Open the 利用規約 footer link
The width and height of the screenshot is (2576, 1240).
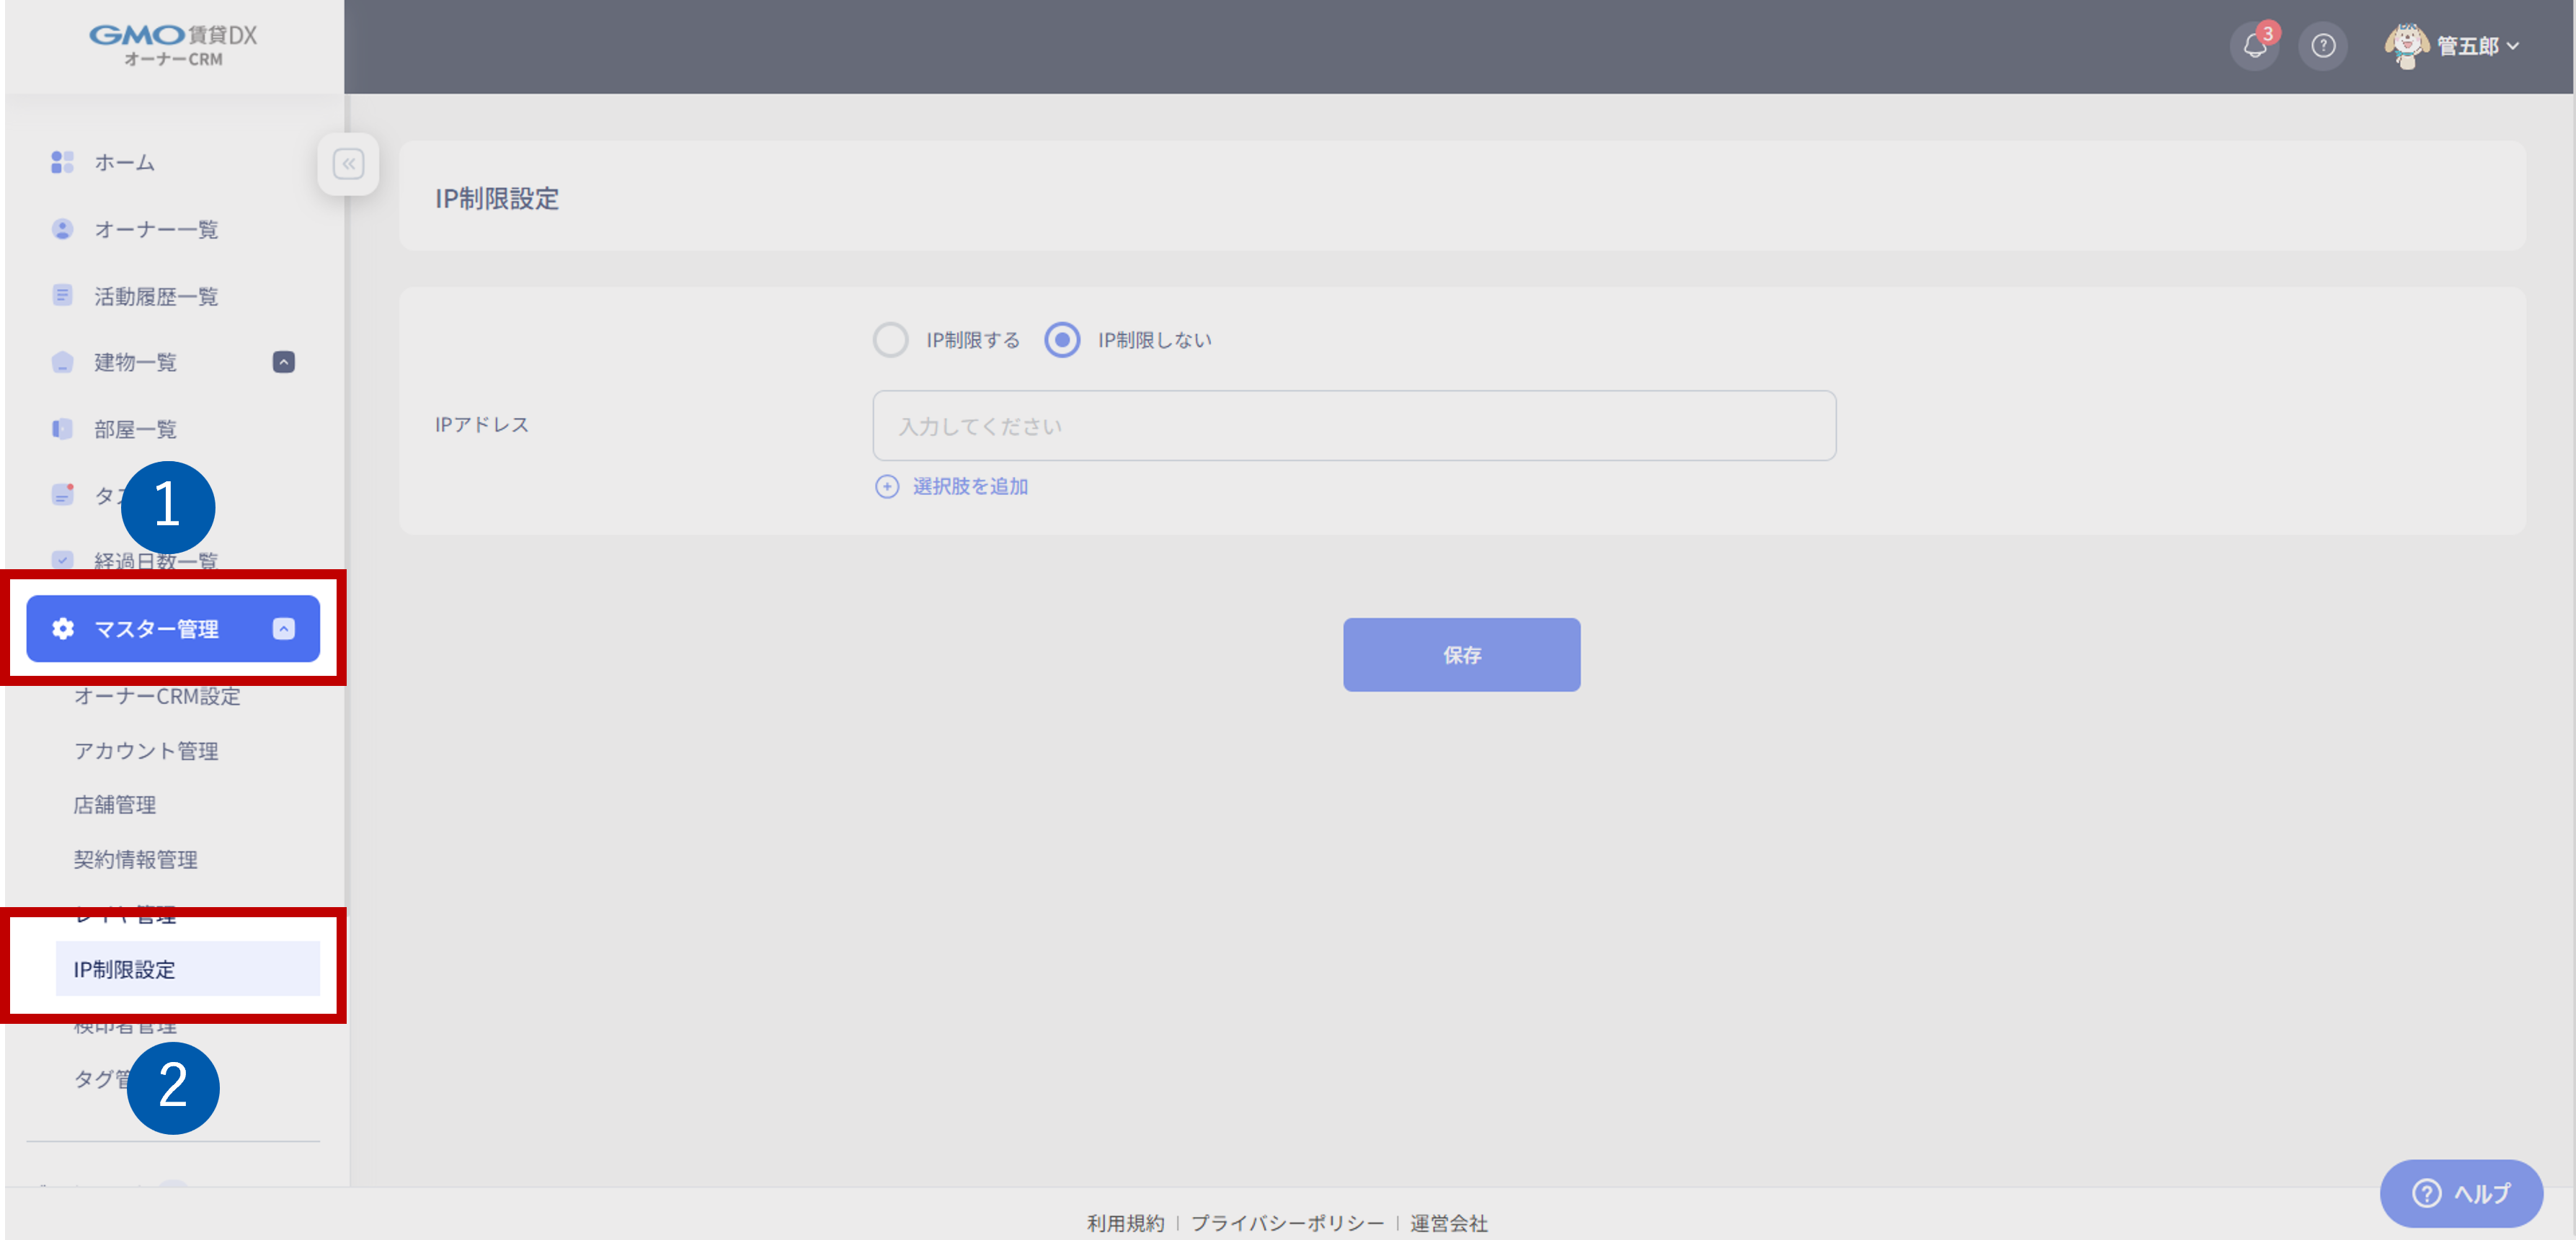tap(1125, 1223)
